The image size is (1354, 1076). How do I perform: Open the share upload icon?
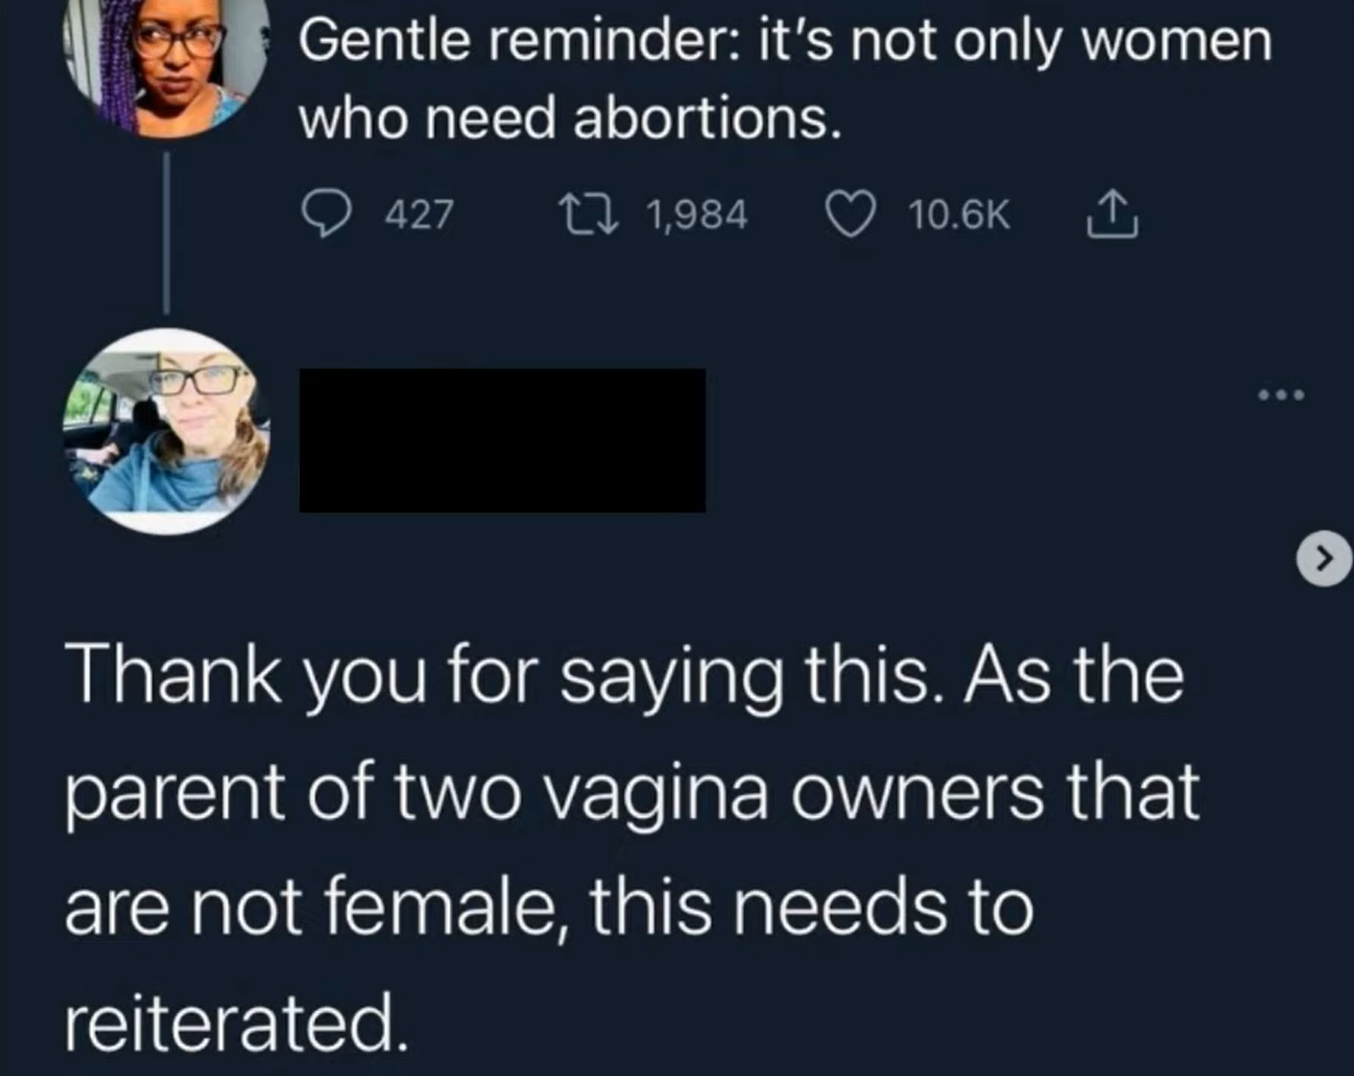(1112, 213)
